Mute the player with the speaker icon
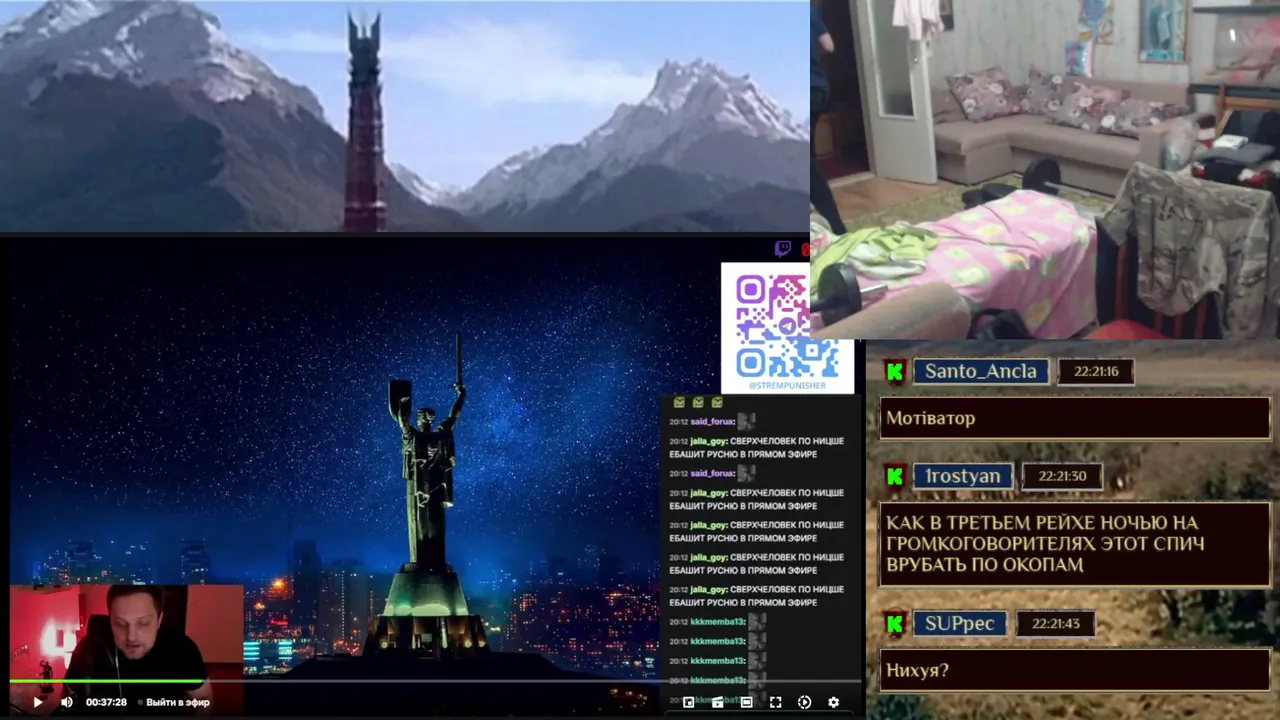Viewport: 1280px width, 720px height. tap(66, 702)
